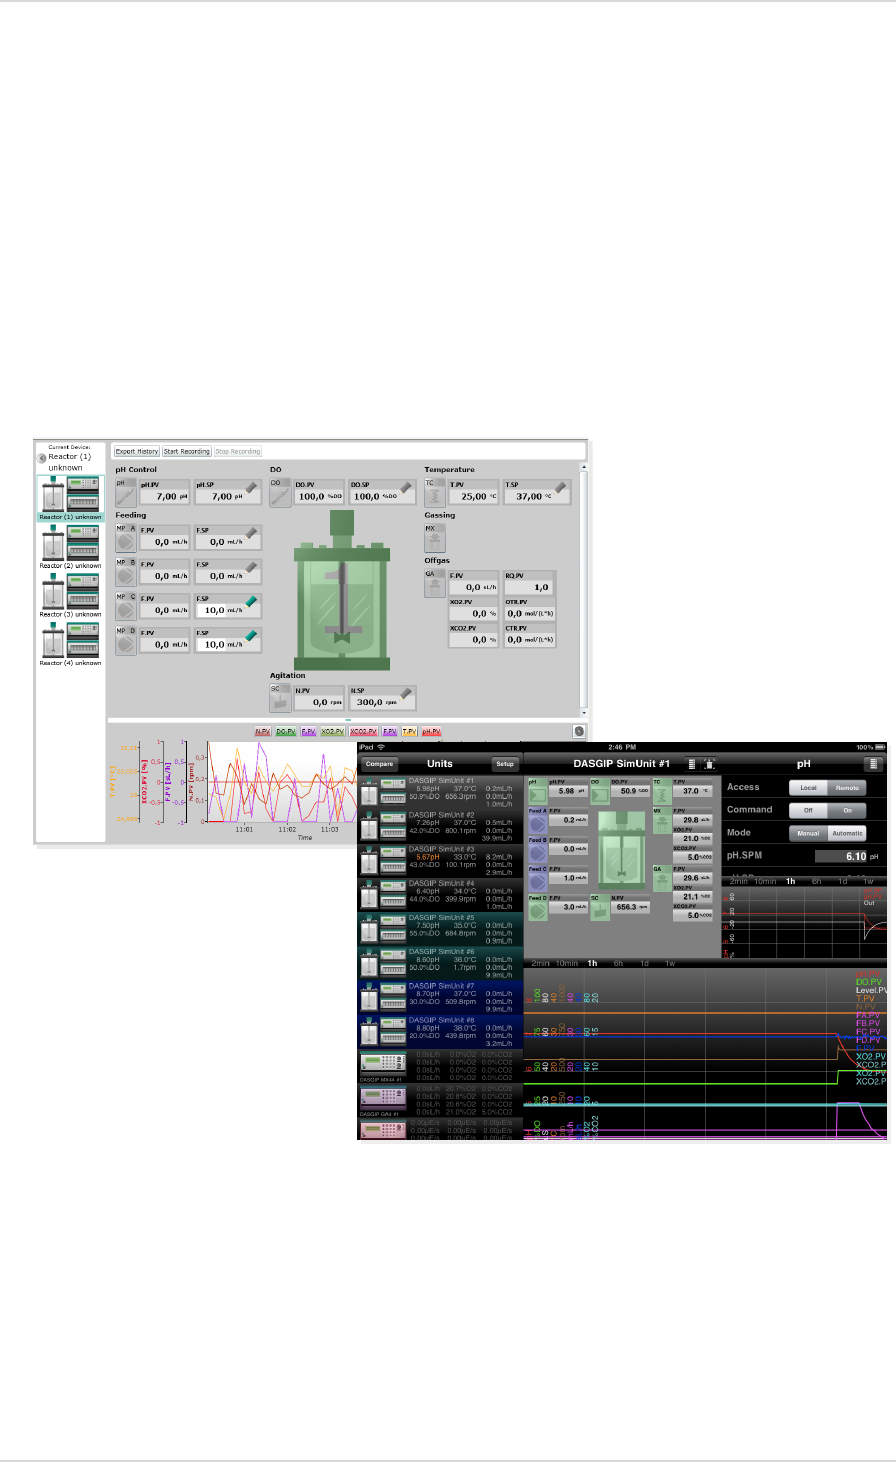Set Mode to Automatic
This screenshot has width=896, height=1462.
click(847, 833)
